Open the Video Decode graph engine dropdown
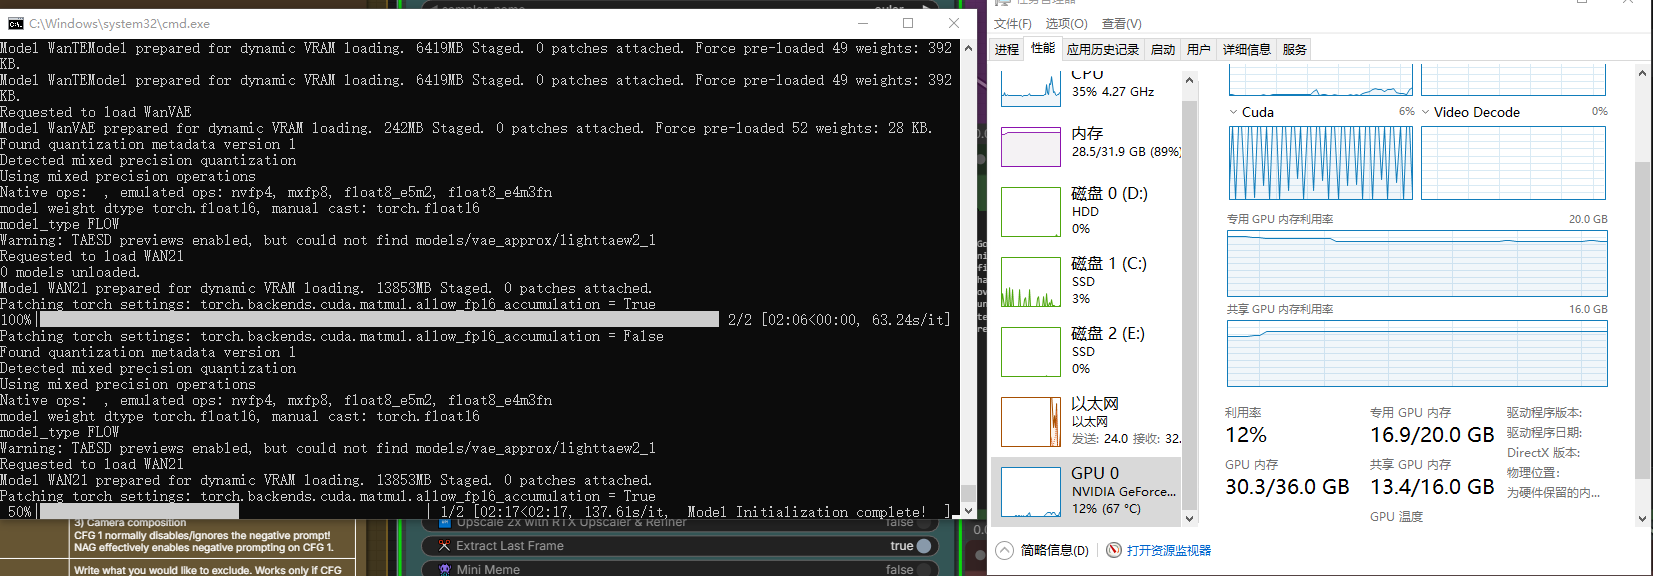Image resolution: width=1653 pixels, height=576 pixels. tap(1426, 112)
